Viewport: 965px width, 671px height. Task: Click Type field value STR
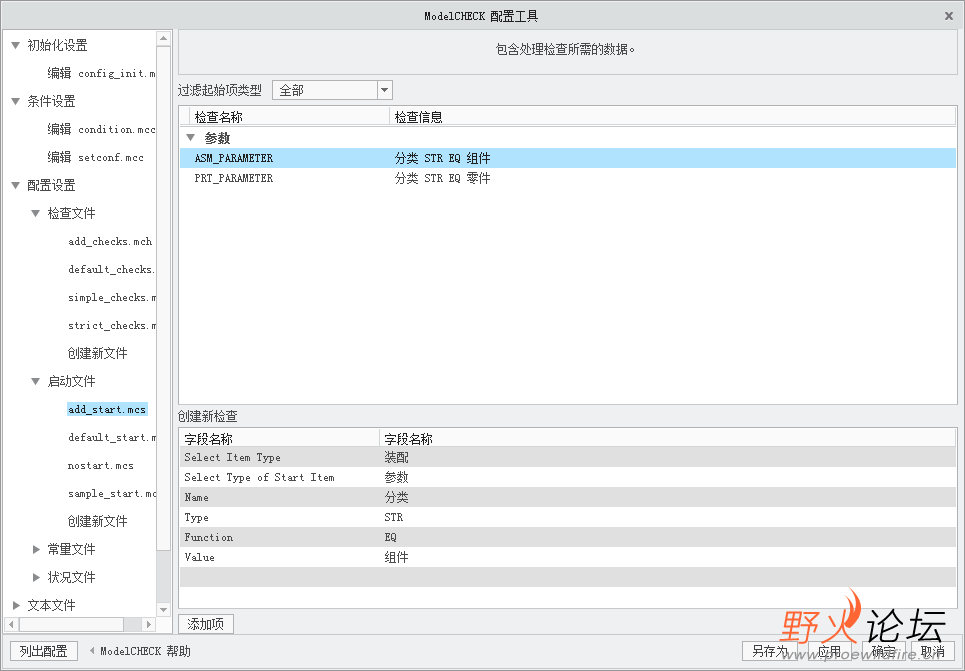[x=393, y=518]
